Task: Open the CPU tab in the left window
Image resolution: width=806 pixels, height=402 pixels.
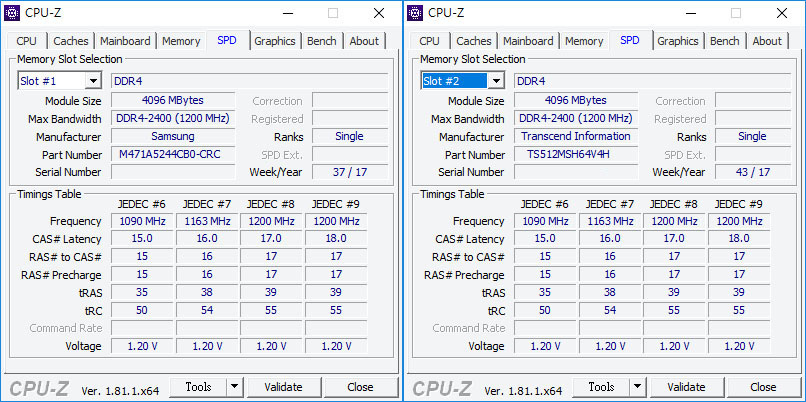Action: point(27,41)
